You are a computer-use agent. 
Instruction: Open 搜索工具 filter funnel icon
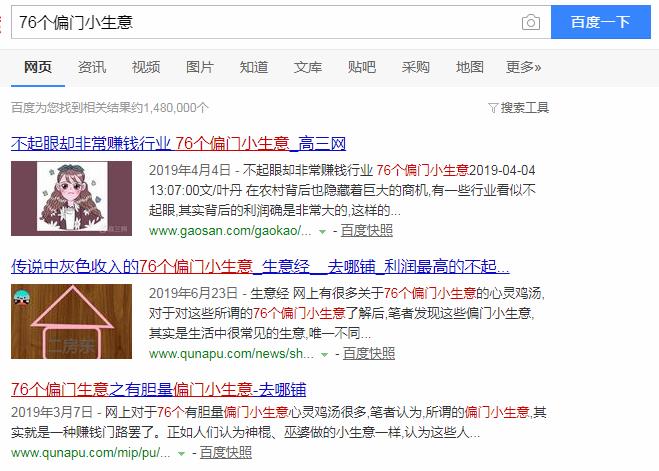(493, 108)
